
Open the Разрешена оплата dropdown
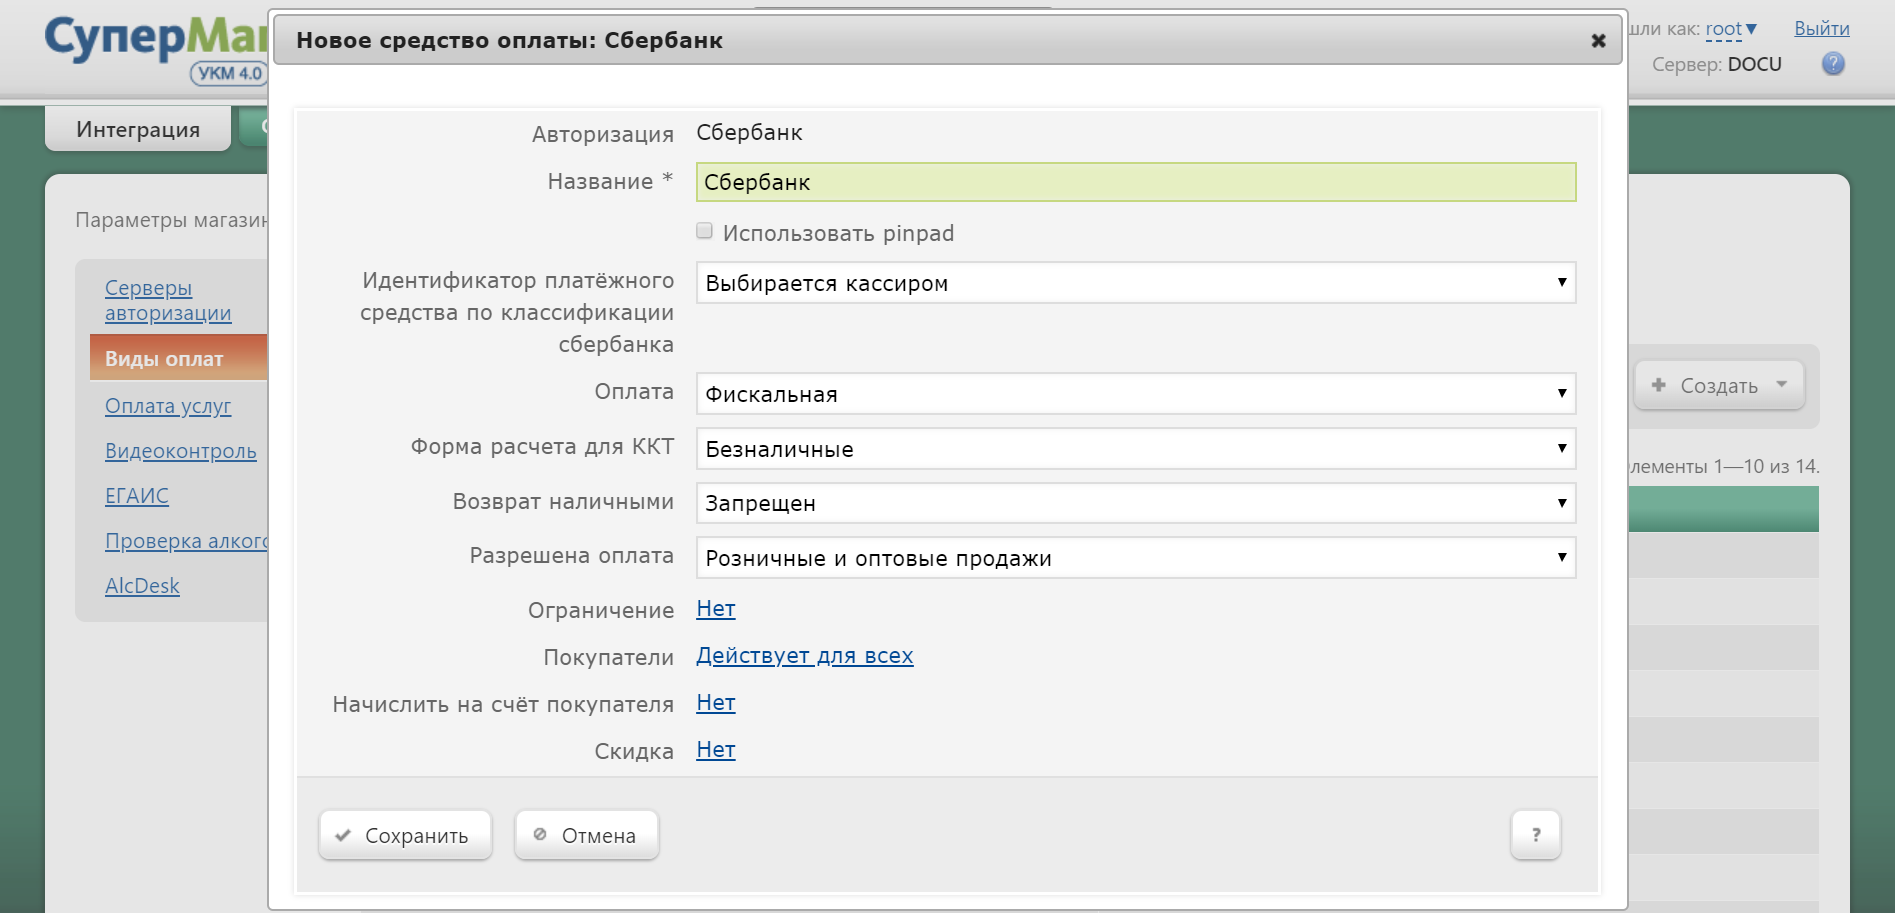pos(1135,558)
